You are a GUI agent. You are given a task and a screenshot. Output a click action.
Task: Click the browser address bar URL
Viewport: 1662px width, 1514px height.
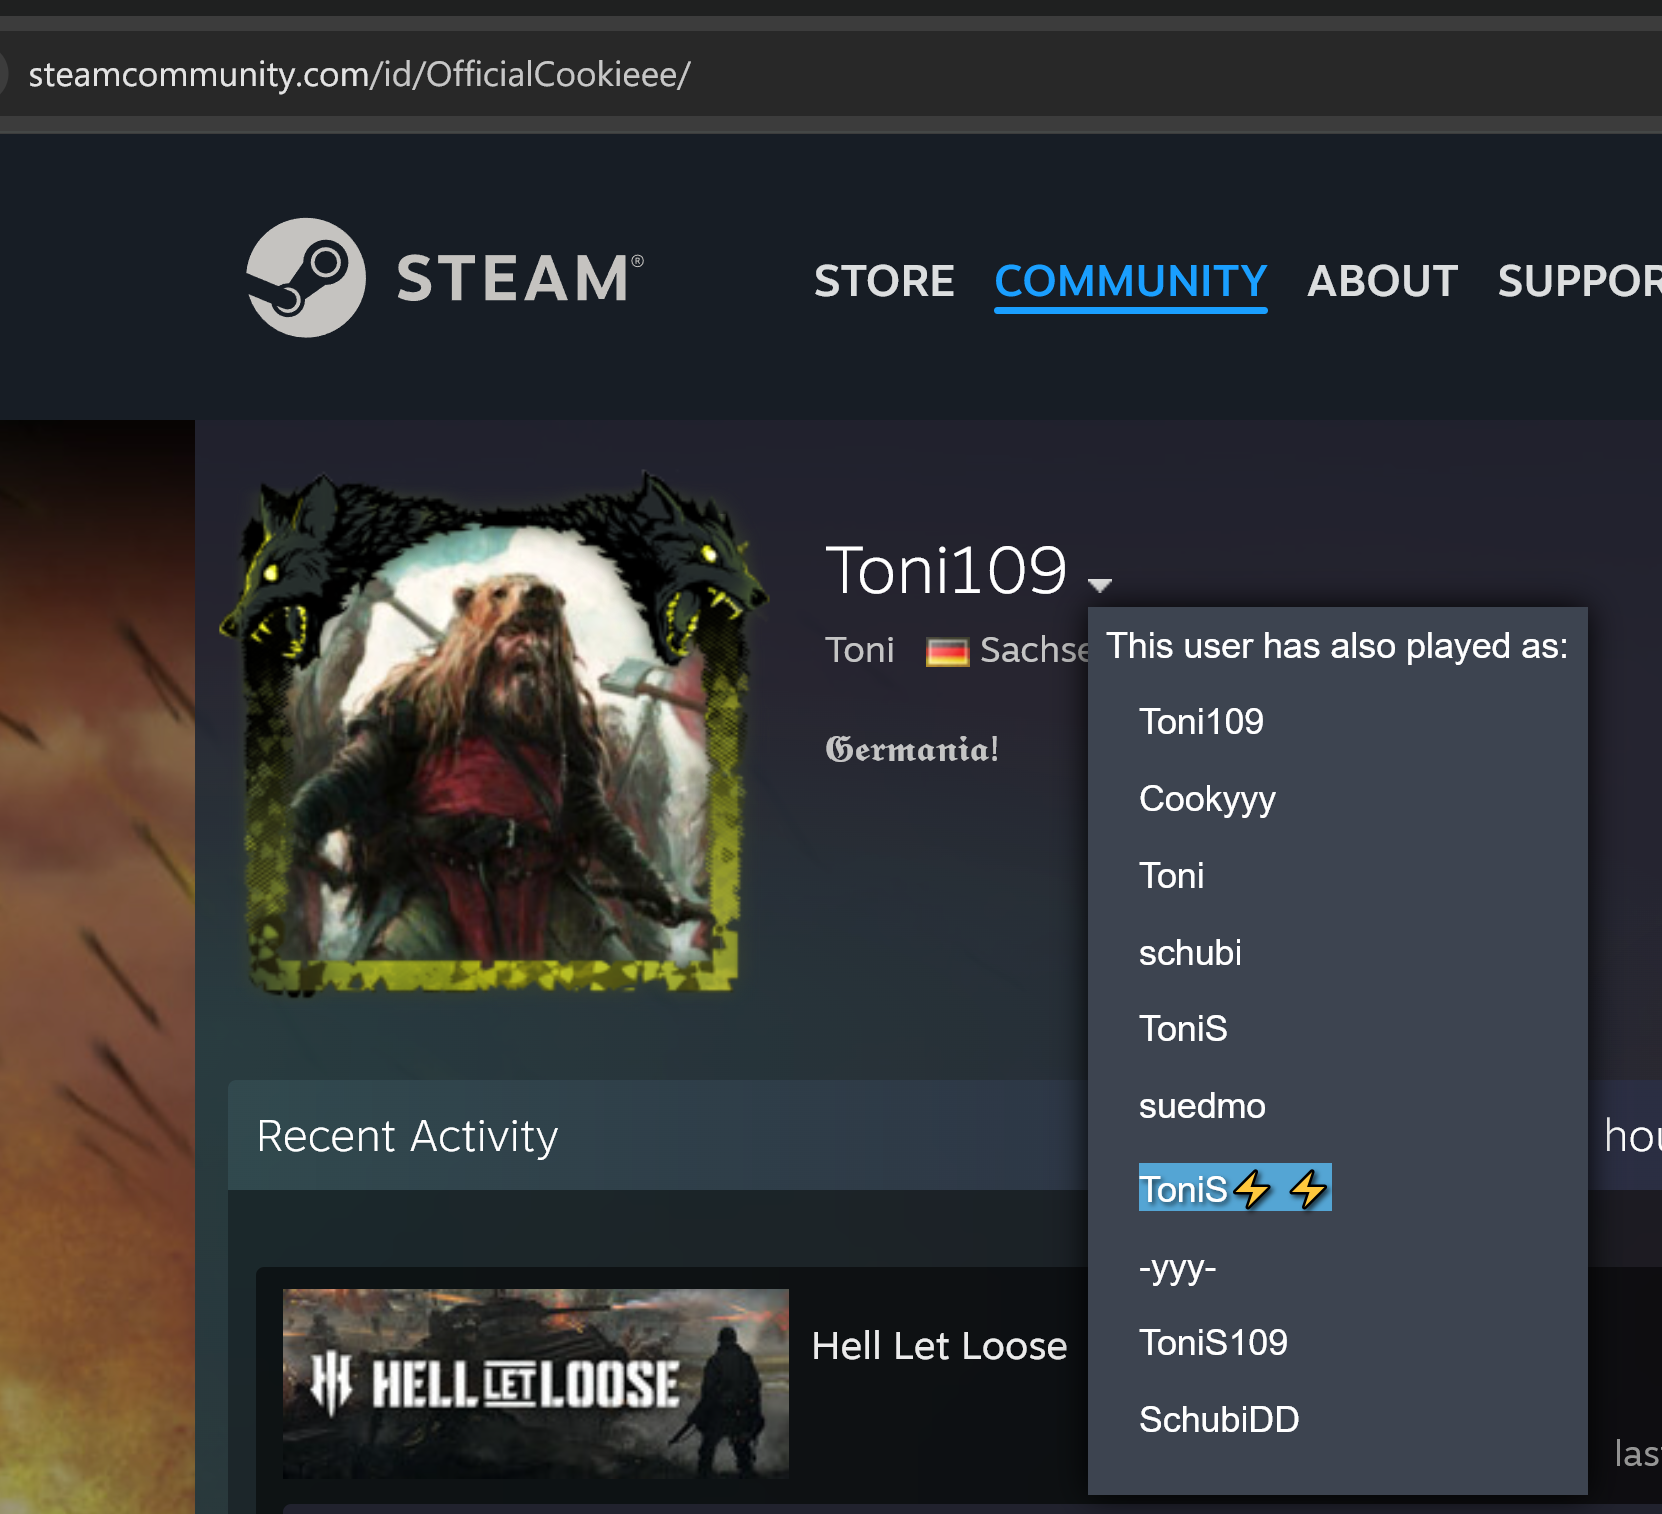(359, 74)
